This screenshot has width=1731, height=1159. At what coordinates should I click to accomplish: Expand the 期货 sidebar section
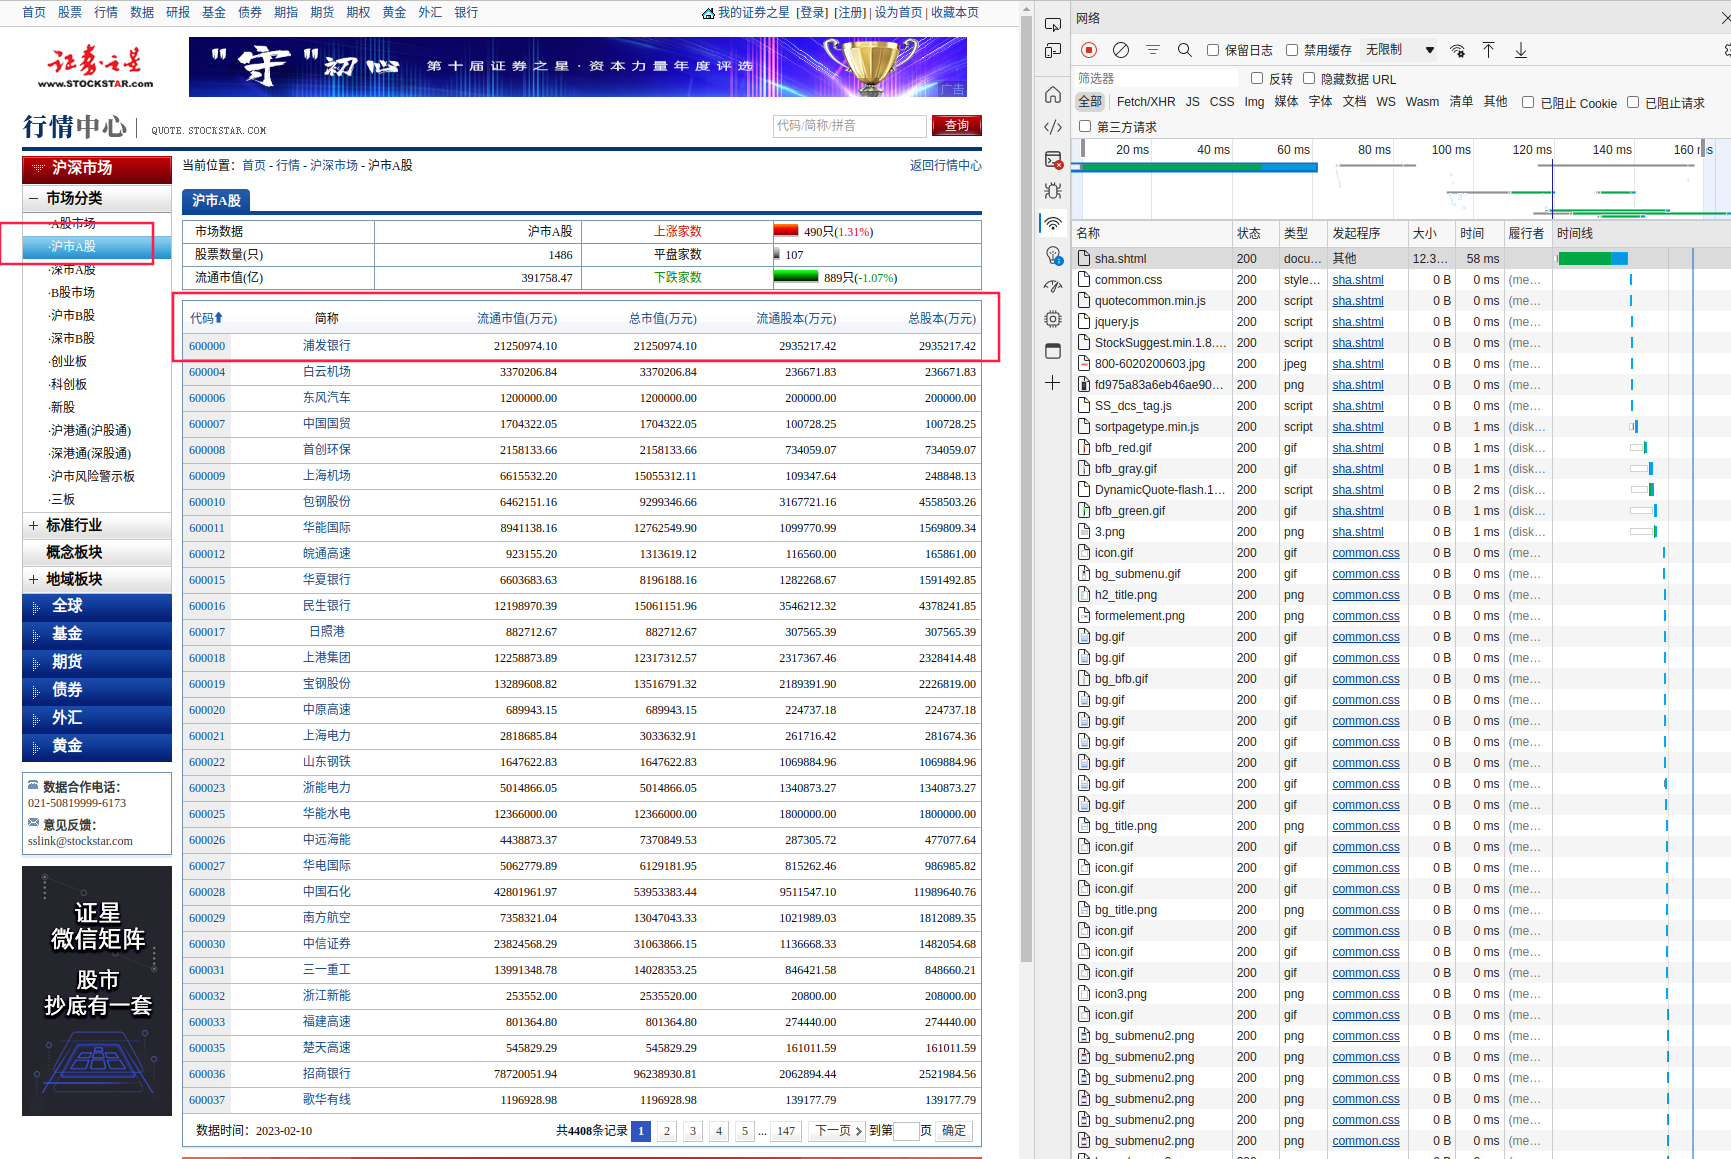click(97, 662)
